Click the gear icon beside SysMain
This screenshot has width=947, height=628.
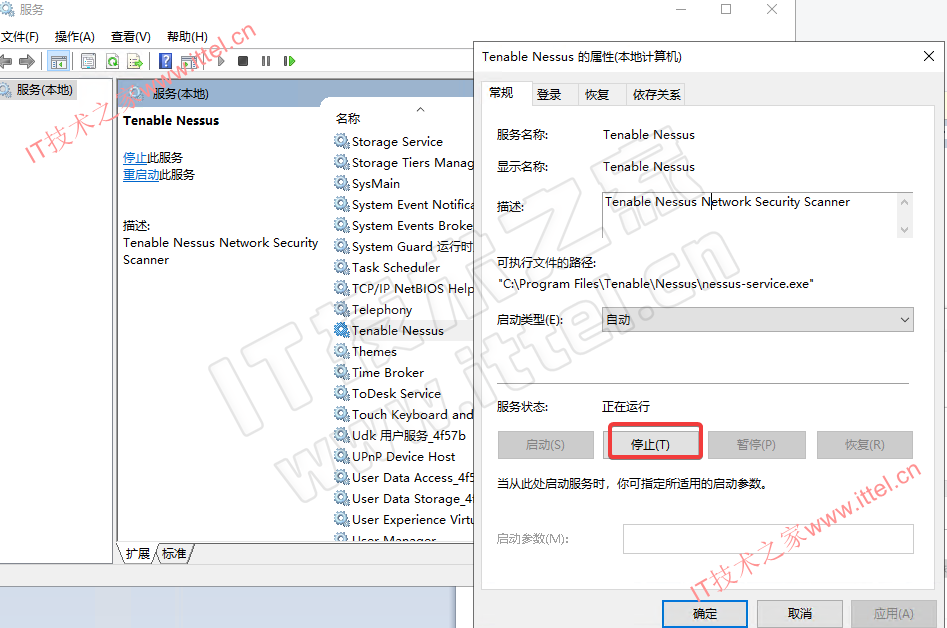[x=342, y=183]
